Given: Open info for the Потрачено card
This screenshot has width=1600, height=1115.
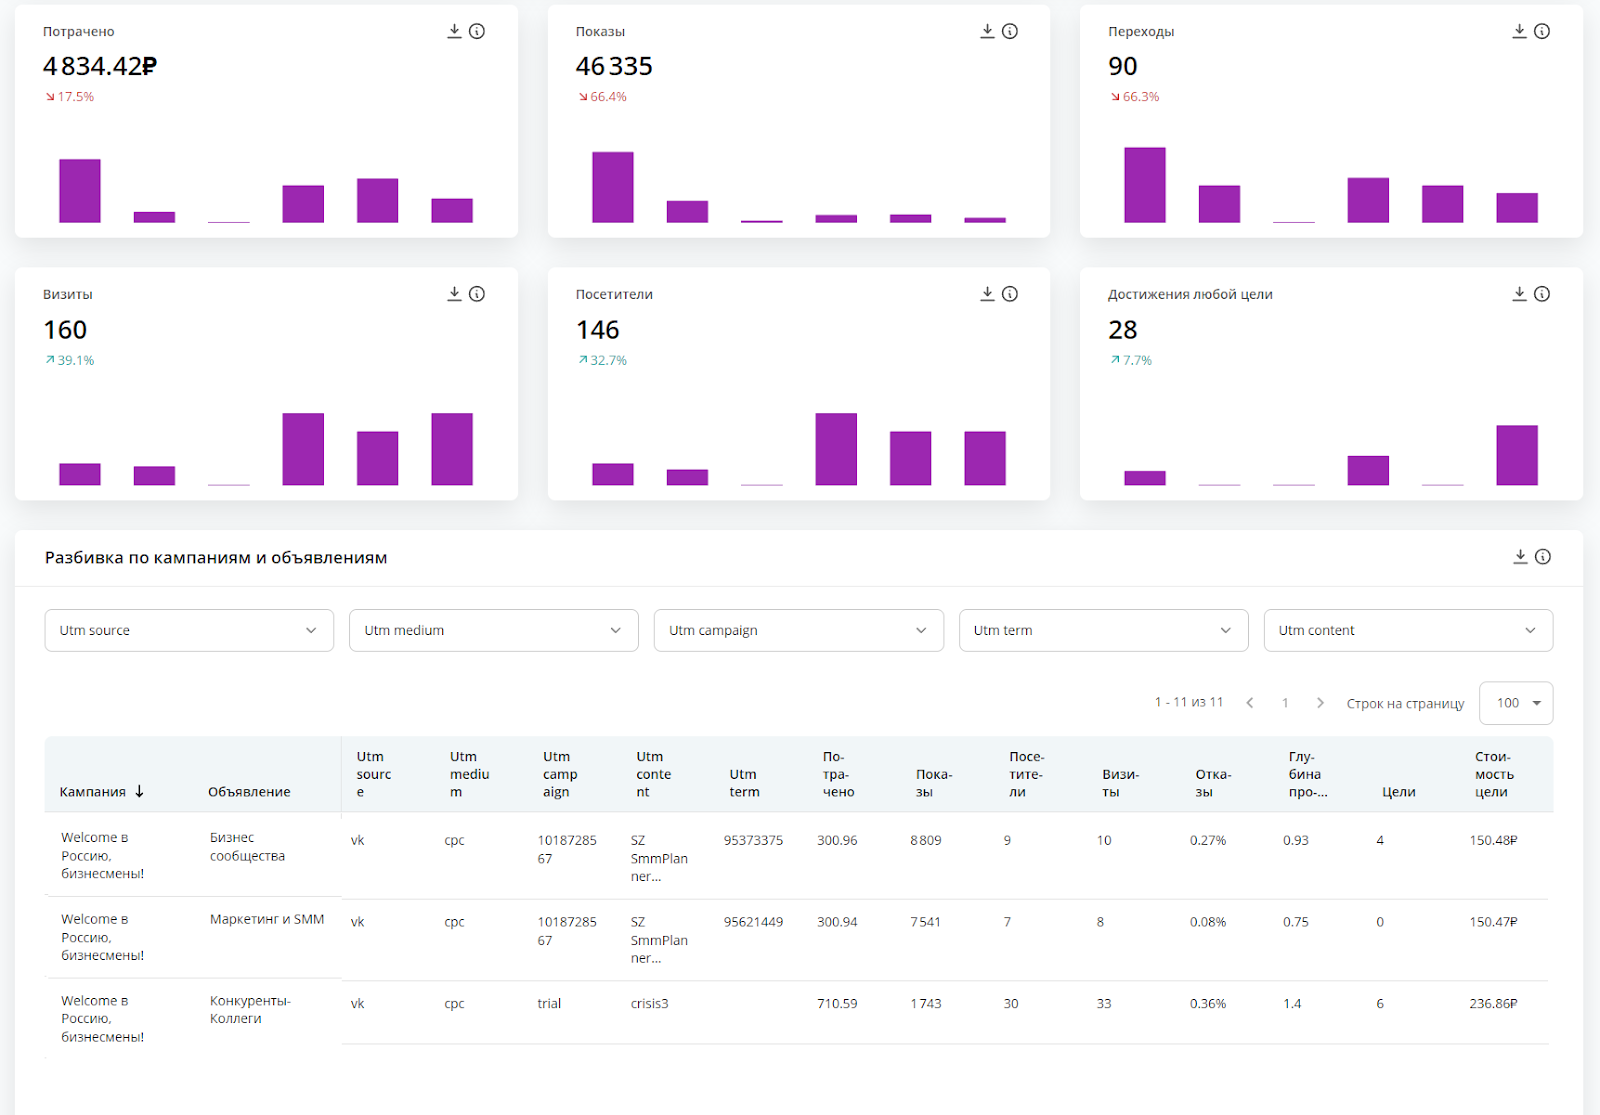Looking at the screenshot, I should tap(477, 31).
